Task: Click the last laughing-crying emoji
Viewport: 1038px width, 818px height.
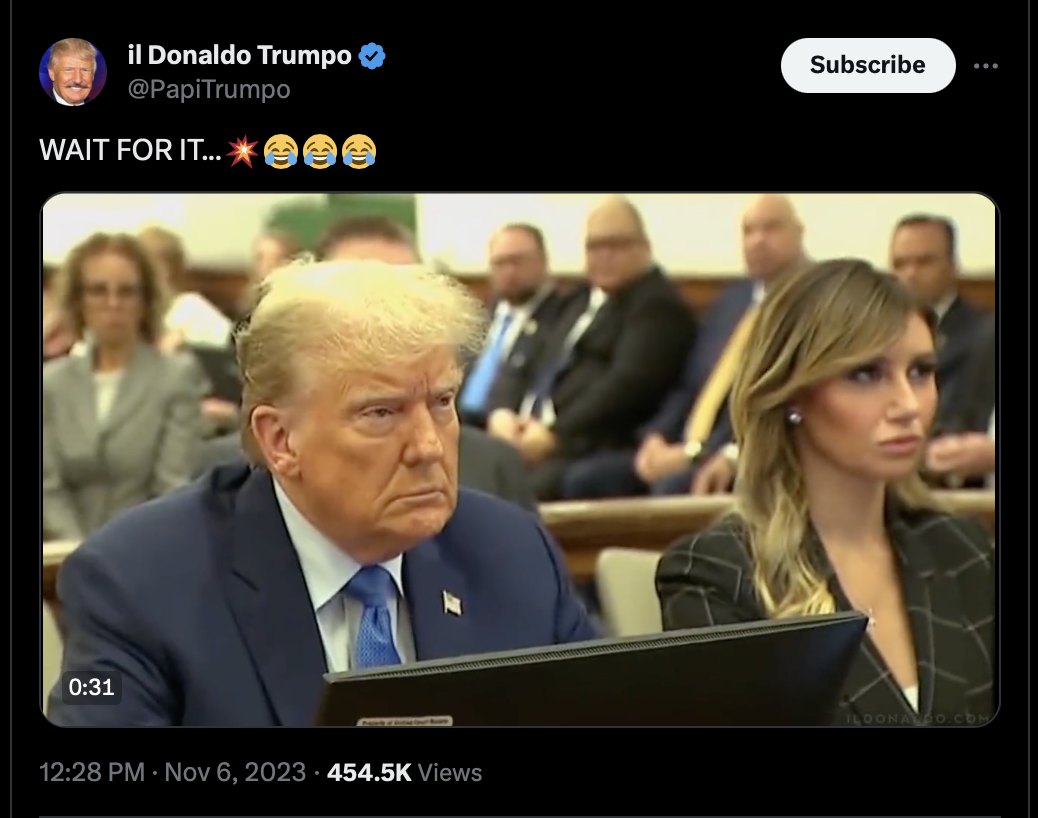Action: (359, 151)
